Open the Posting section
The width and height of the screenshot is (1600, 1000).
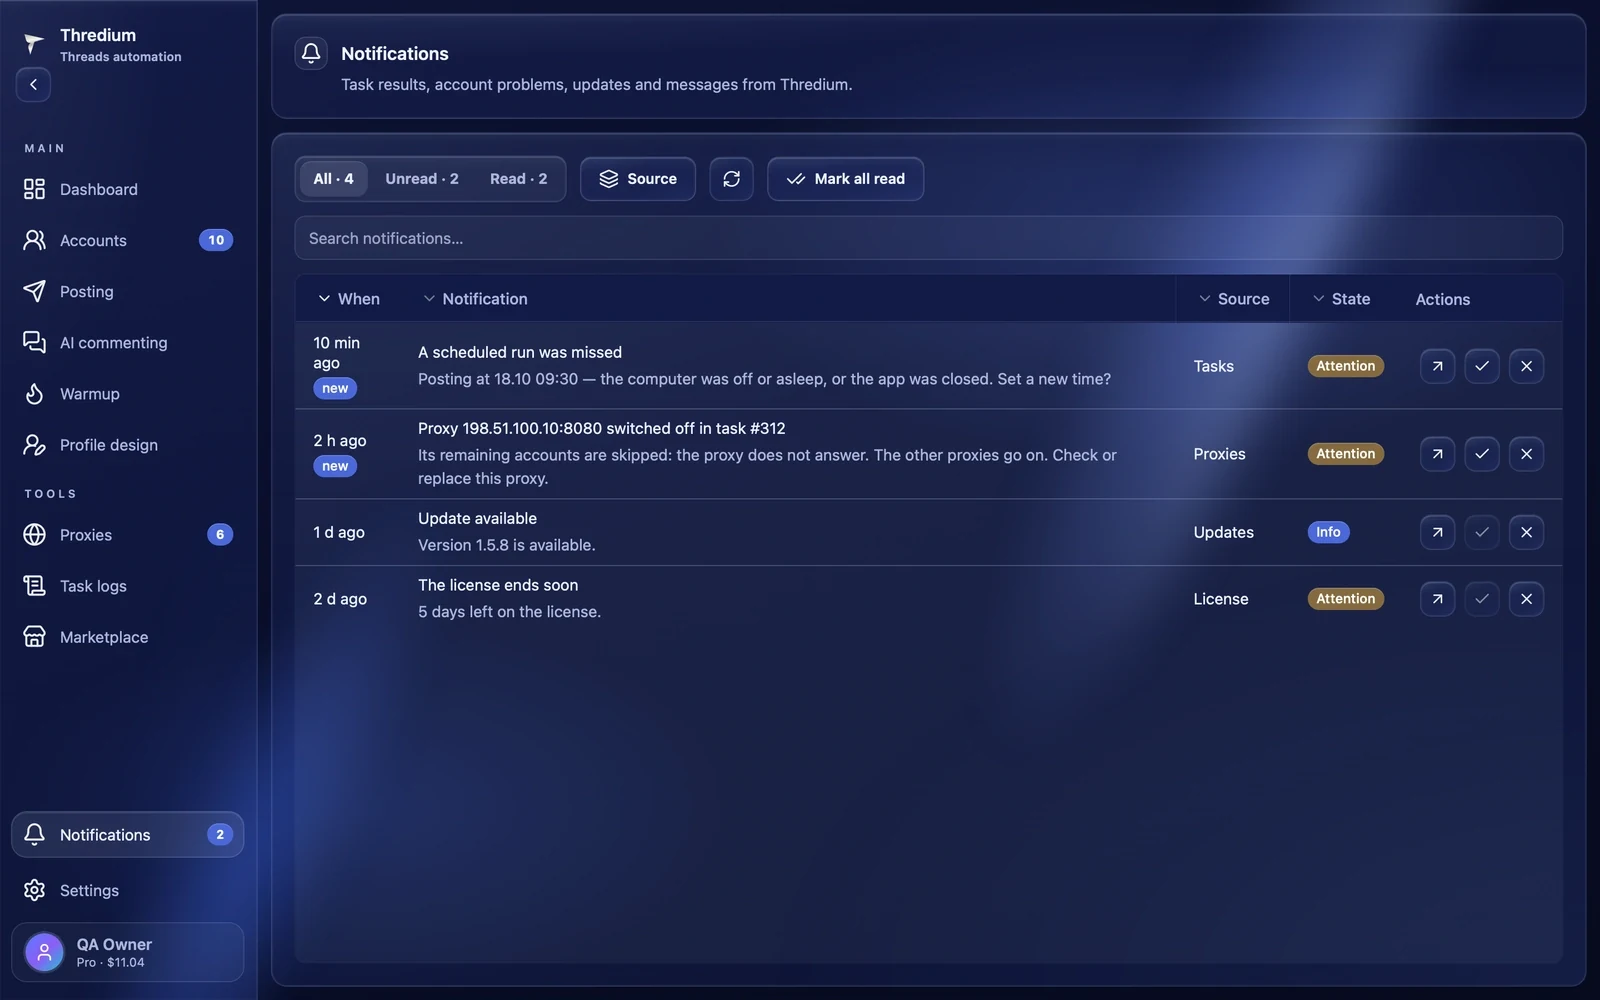(128, 291)
